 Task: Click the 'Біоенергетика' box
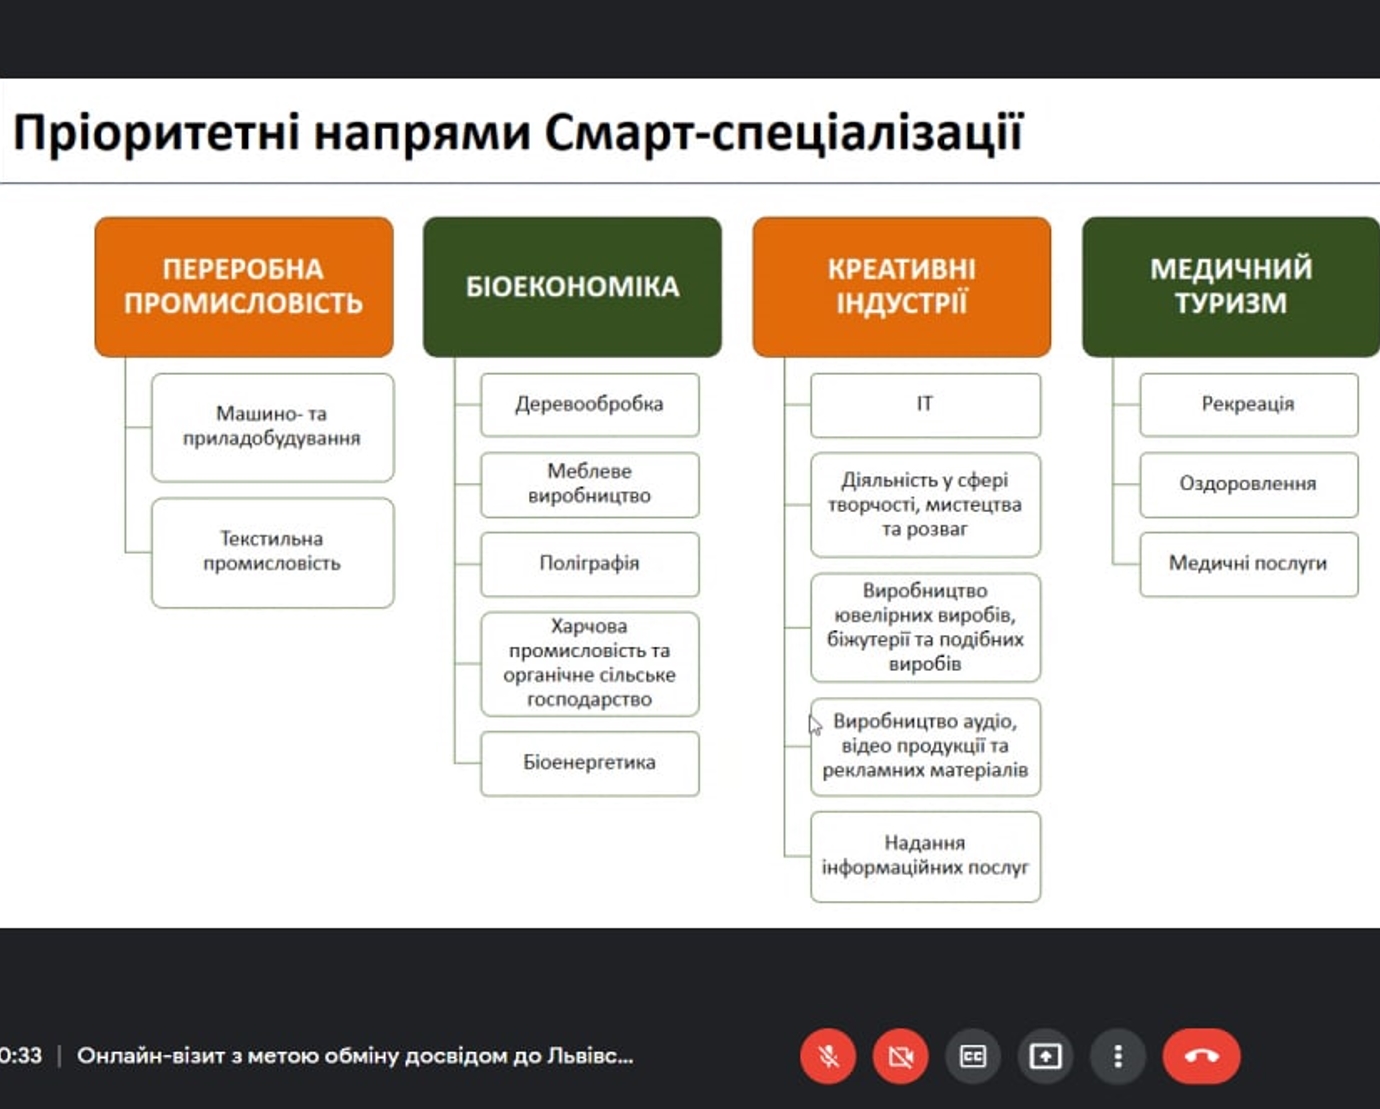pos(590,763)
